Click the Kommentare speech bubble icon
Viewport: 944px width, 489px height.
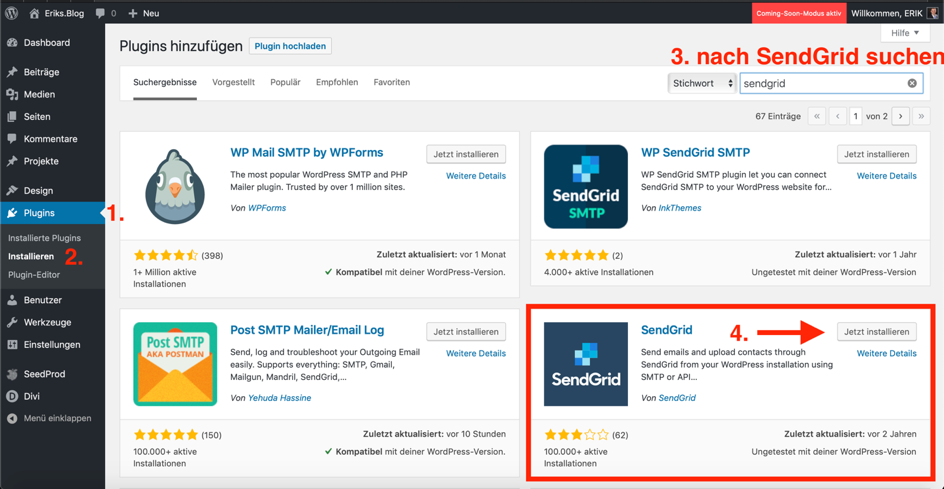(11, 139)
